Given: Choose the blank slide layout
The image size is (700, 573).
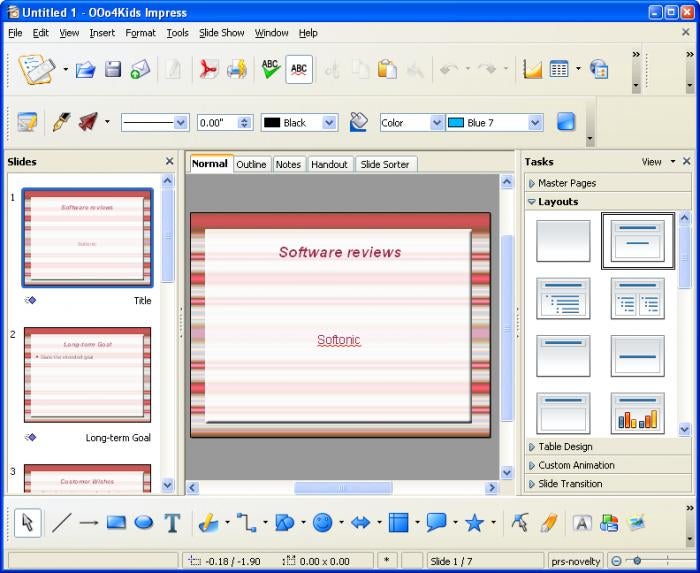Looking at the screenshot, I should pos(563,241).
